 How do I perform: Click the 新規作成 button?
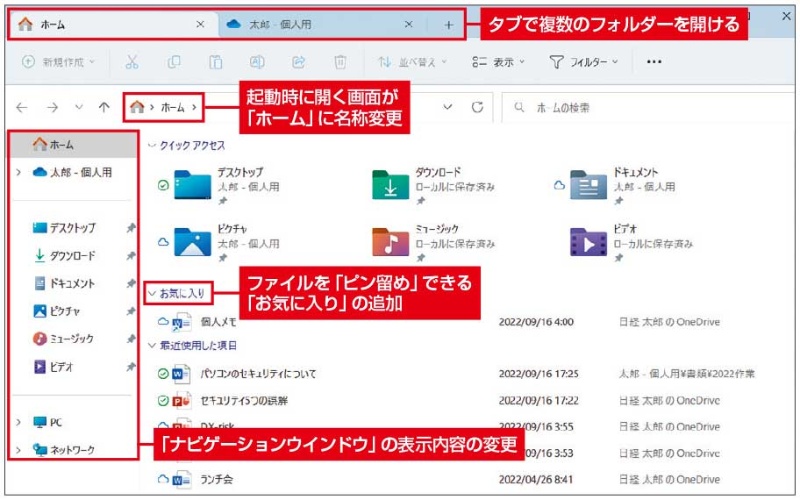[x=58, y=62]
